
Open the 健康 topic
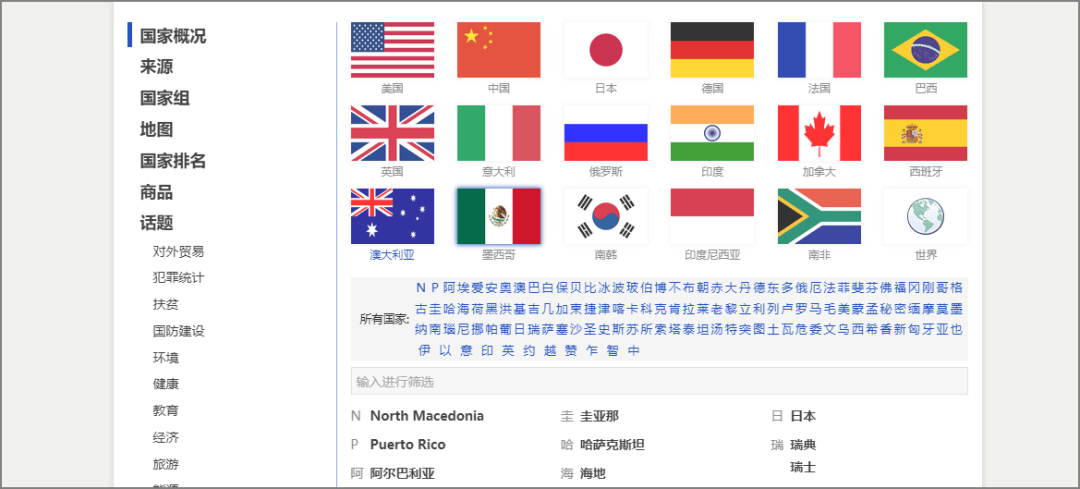[x=165, y=384]
